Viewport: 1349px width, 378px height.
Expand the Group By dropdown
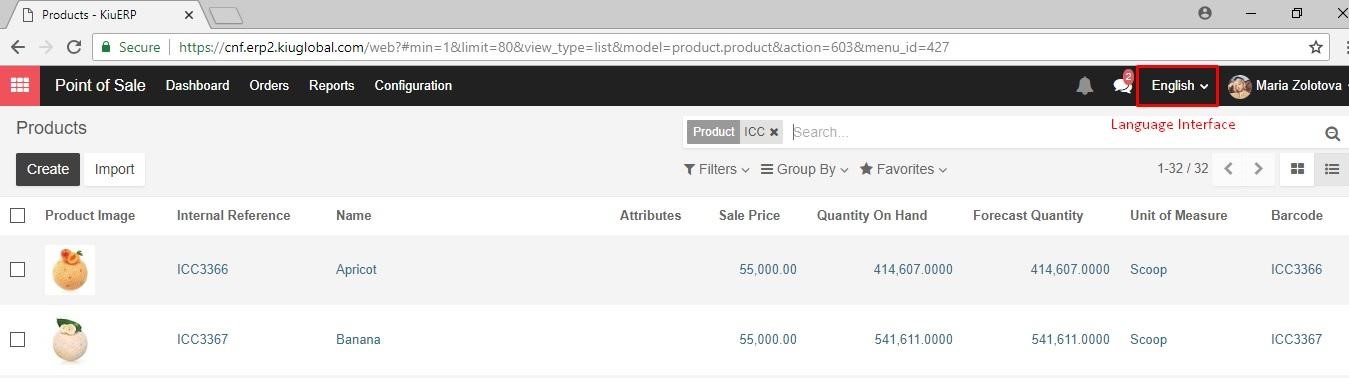(804, 169)
